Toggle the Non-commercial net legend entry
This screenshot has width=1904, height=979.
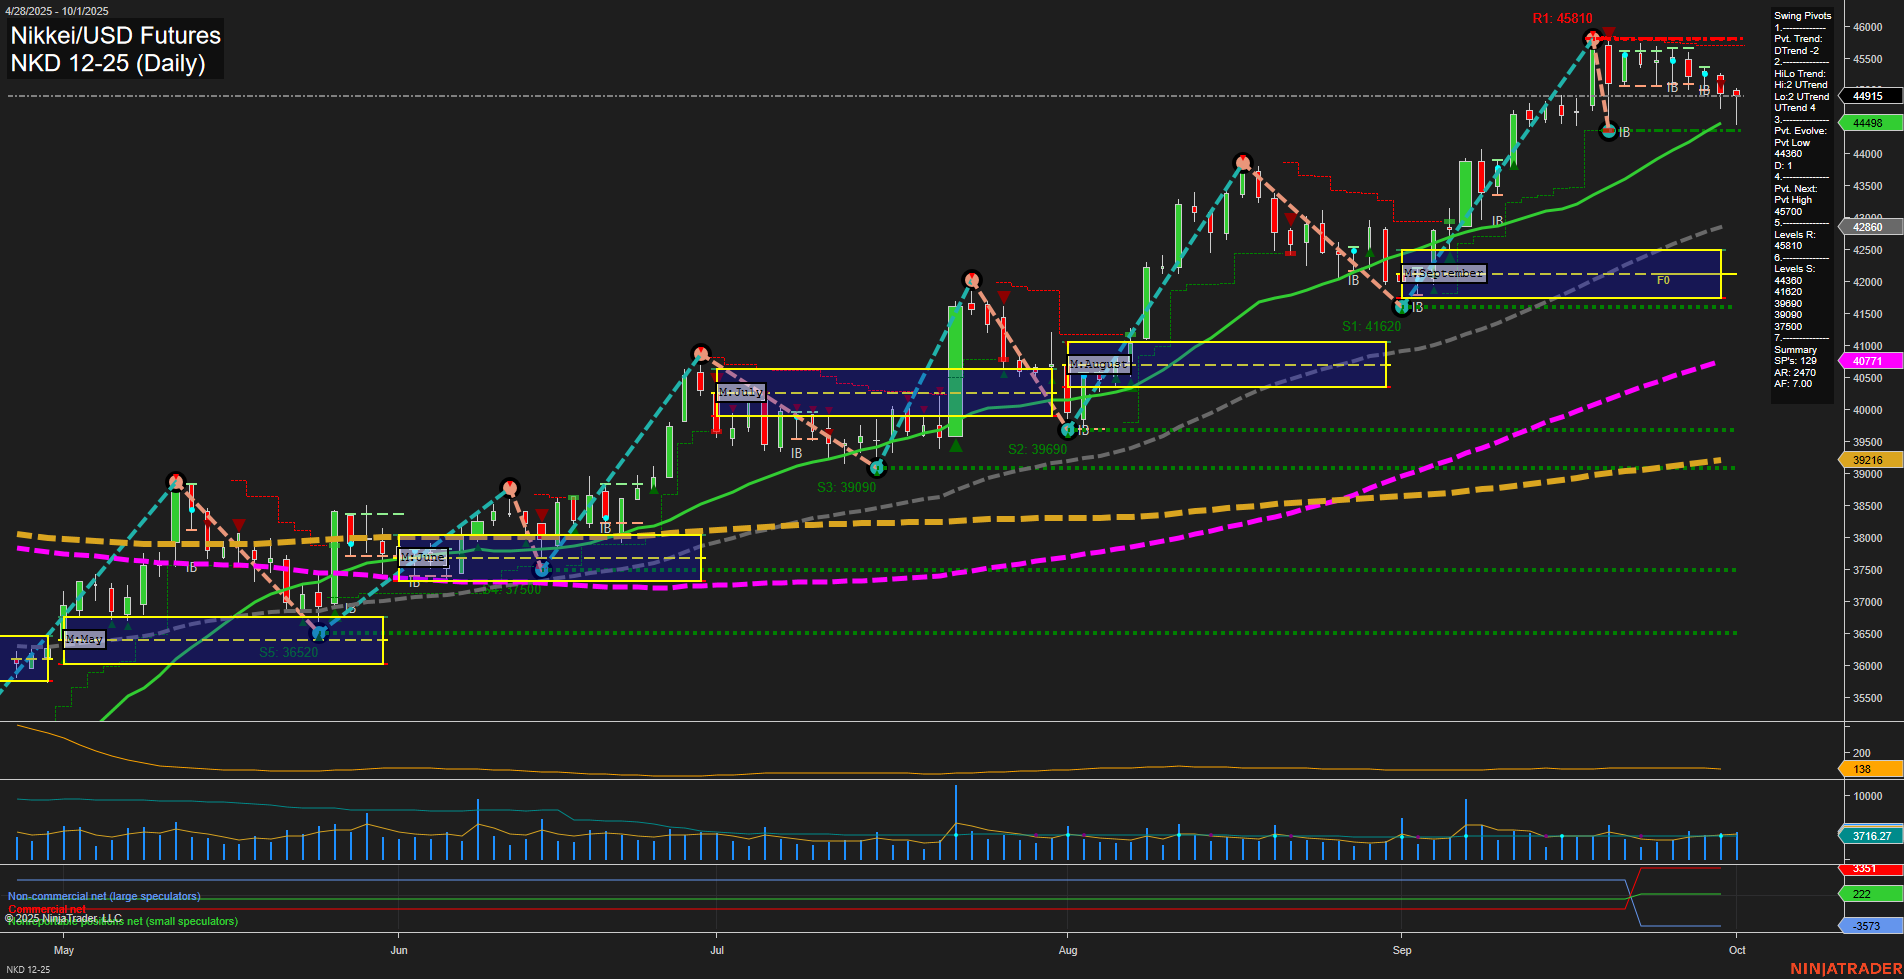coord(104,896)
